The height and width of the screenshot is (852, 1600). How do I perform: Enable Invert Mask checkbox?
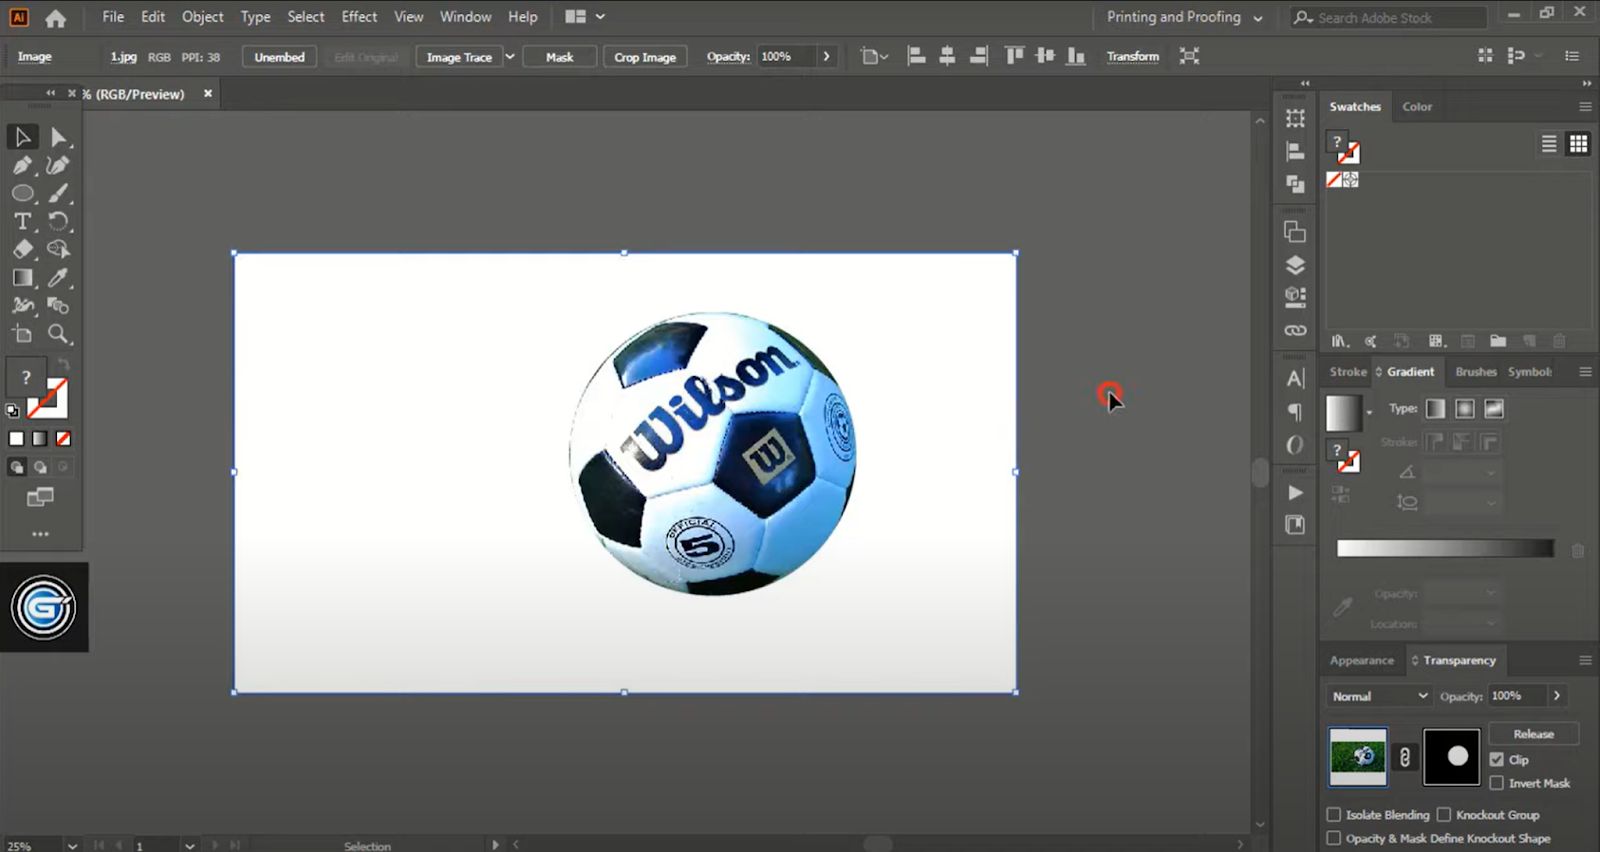[x=1497, y=783]
